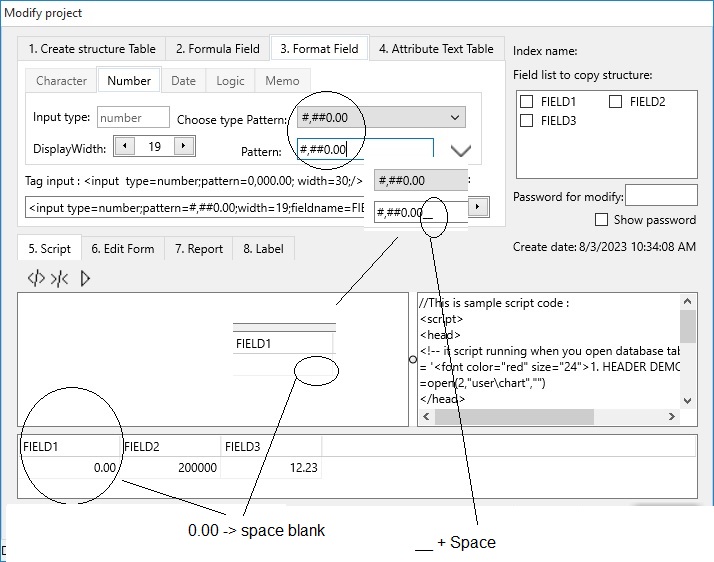This screenshot has width=714, height=562.
Task: Decrease DisplayWidth with the left arrow
Action: click(123, 146)
